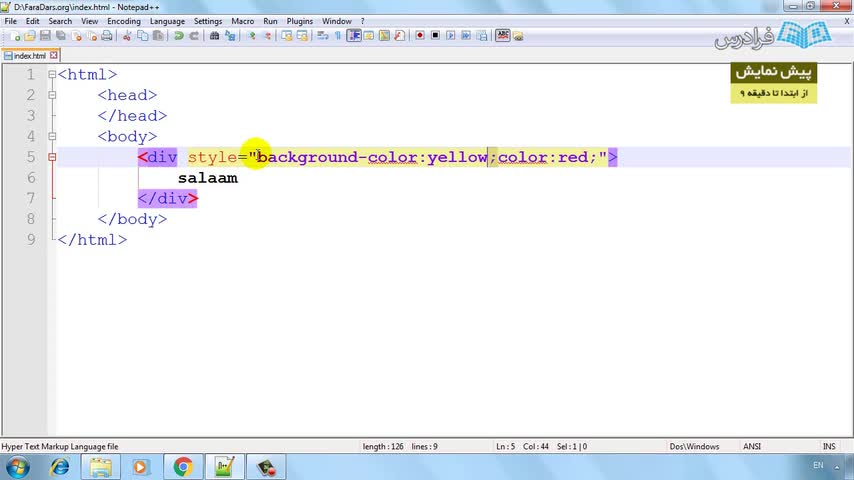Toggle the indent guide button

(x=353, y=36)
